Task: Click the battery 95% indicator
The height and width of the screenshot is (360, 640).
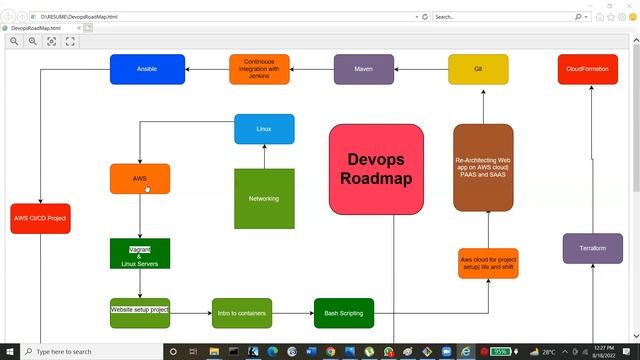Action: (500, 351)
